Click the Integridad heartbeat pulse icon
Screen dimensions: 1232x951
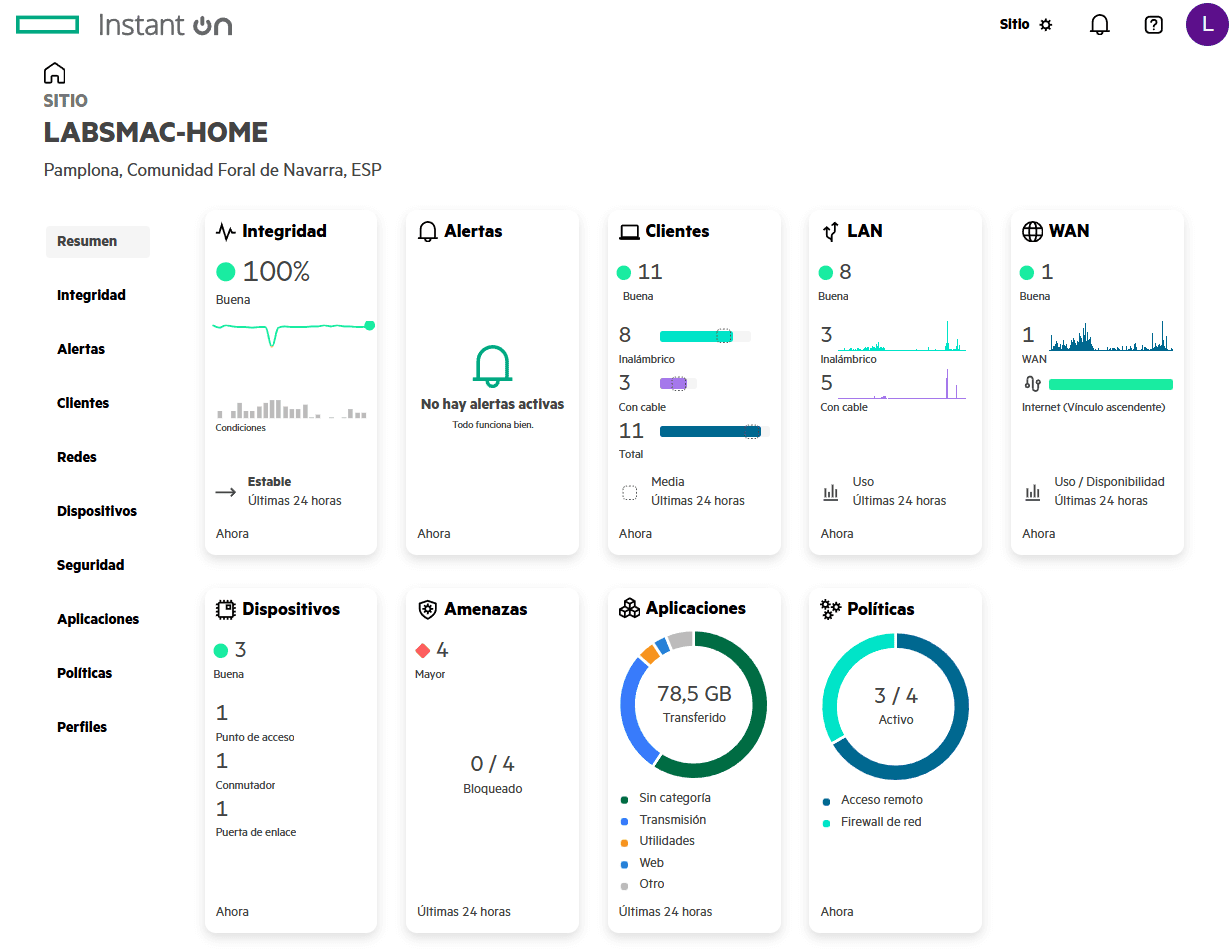(226, 231)
